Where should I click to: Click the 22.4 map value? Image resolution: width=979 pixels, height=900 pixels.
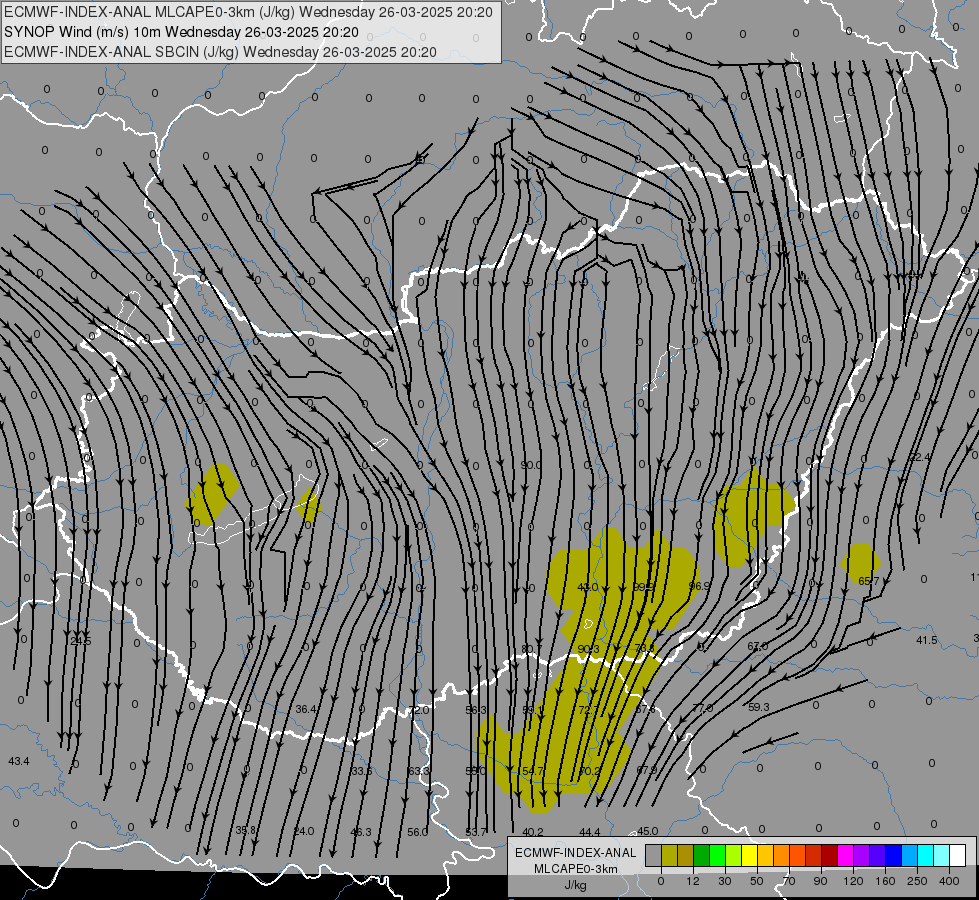(919, 457)
